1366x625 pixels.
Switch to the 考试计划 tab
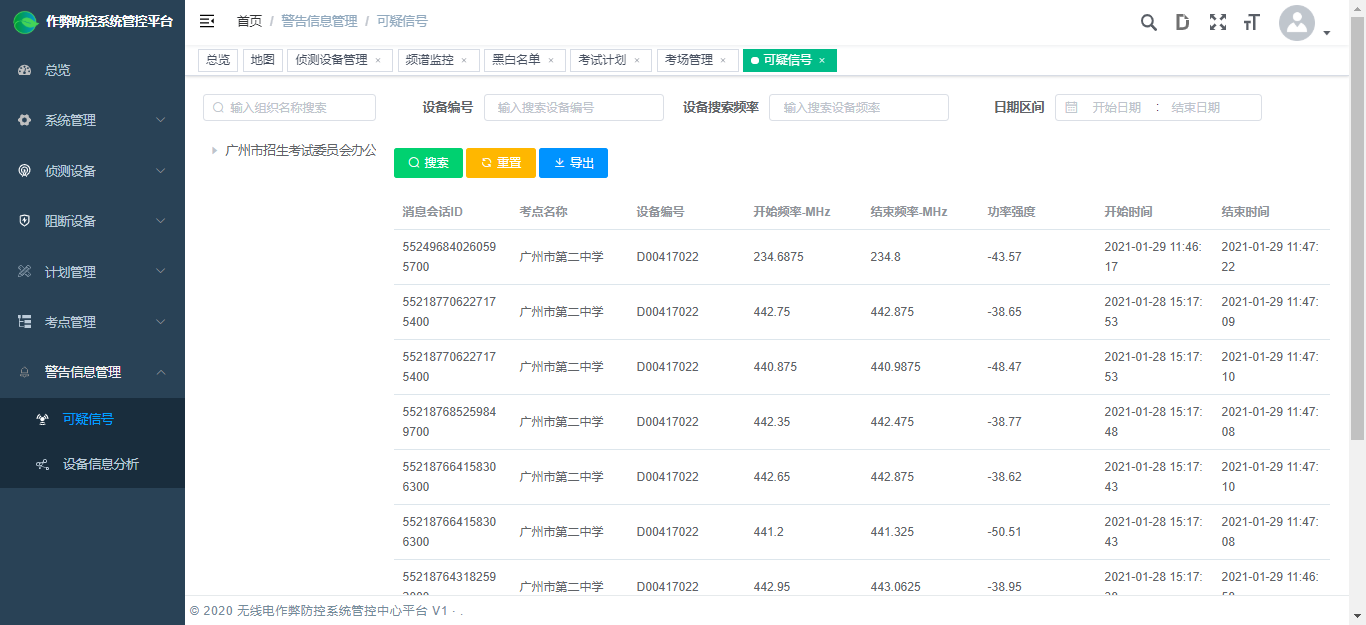[602, 60]
